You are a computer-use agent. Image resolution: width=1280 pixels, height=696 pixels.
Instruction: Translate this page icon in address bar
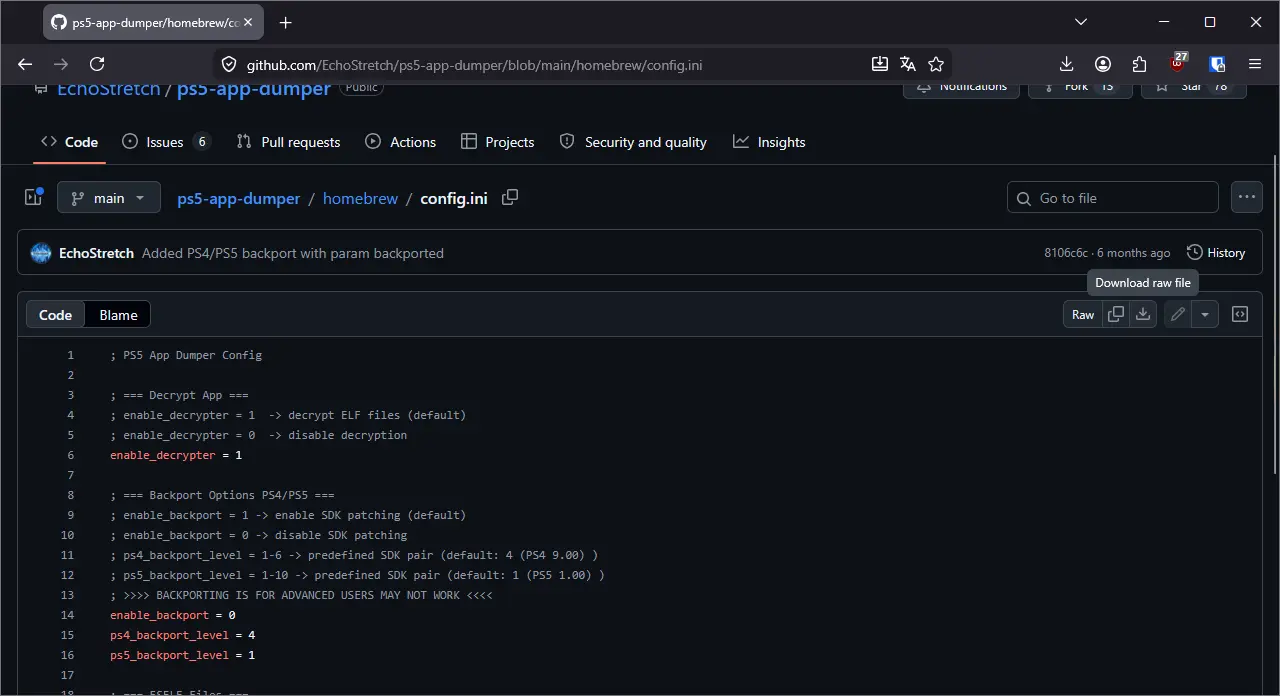908,64
